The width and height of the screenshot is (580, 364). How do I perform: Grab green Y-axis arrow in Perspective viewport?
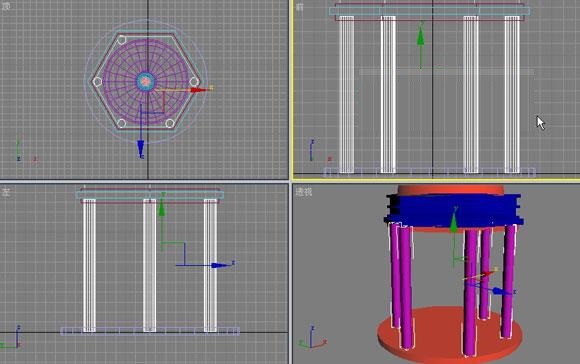453,222
